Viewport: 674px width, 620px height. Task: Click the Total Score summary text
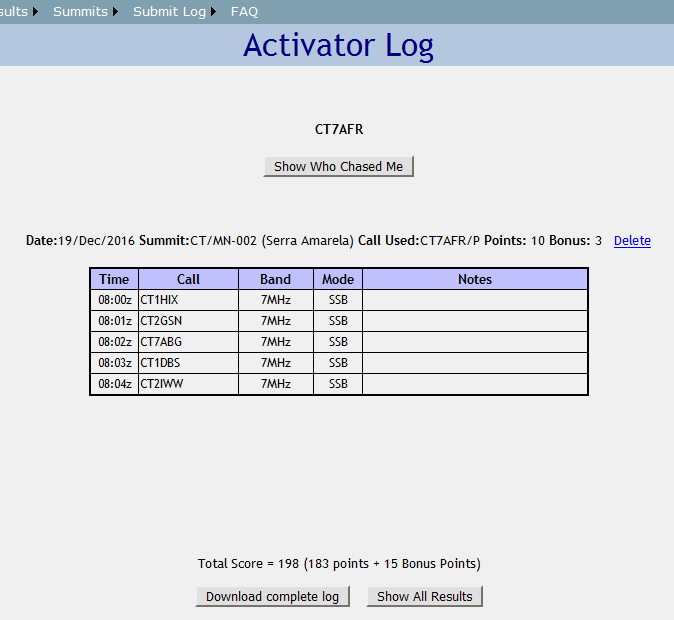click(339, 564)
